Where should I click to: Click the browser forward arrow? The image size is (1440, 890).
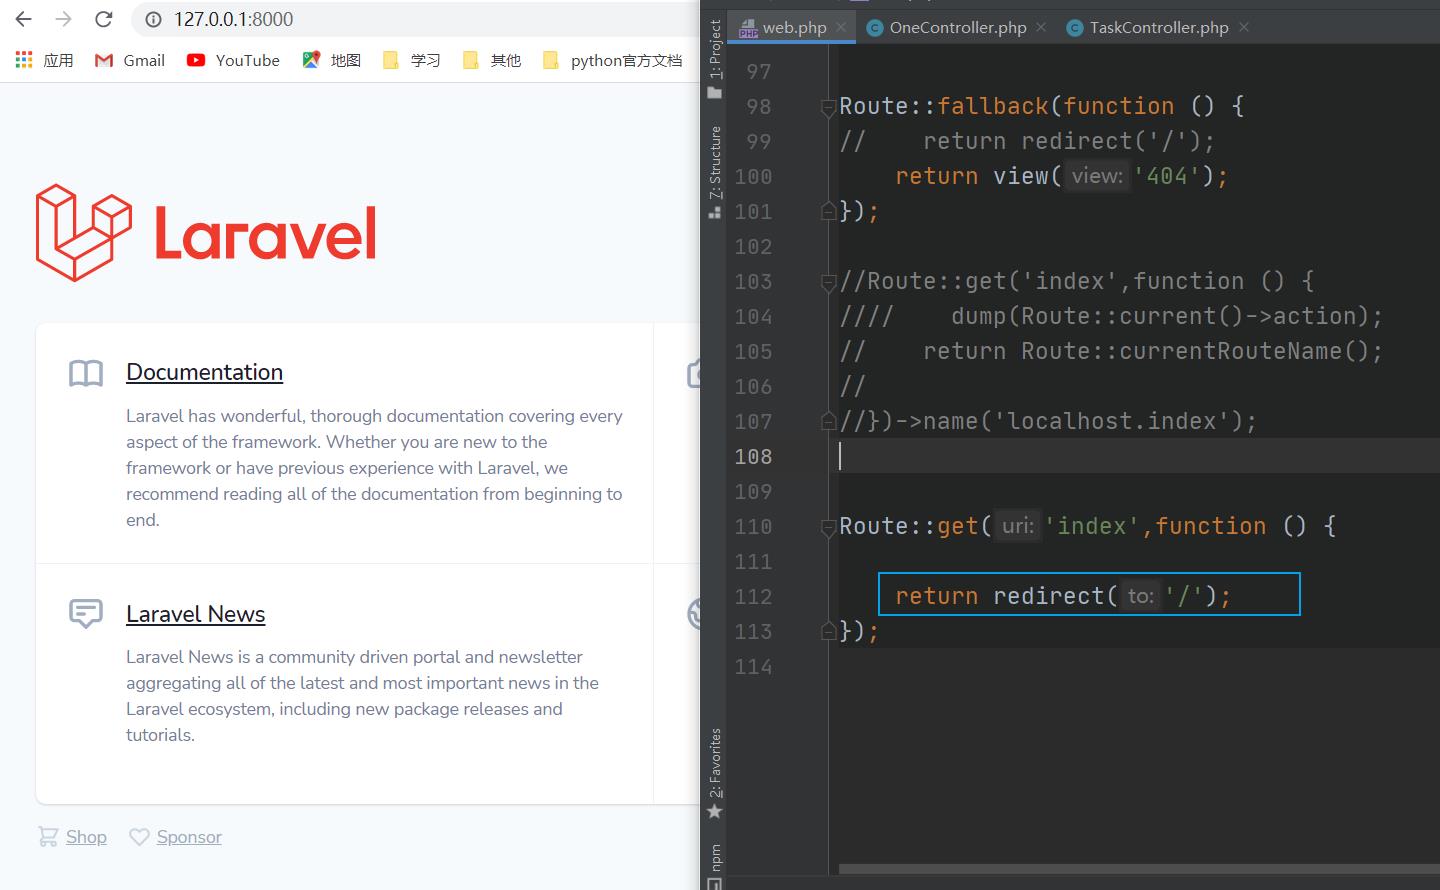63,19
